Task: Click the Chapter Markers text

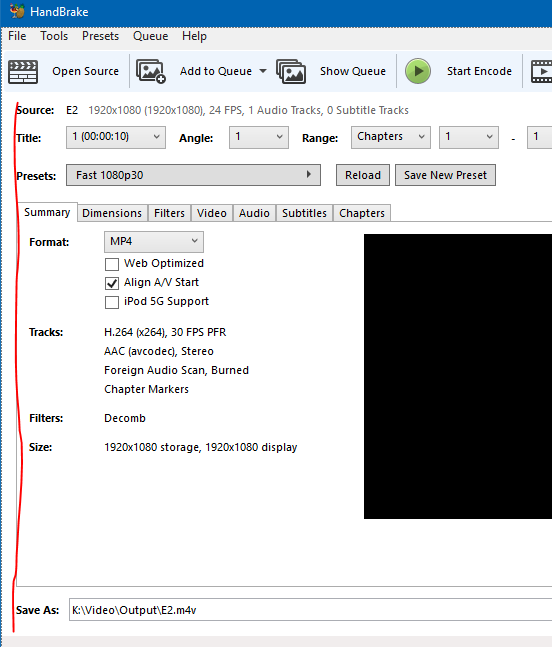Action: pos(146,389)
